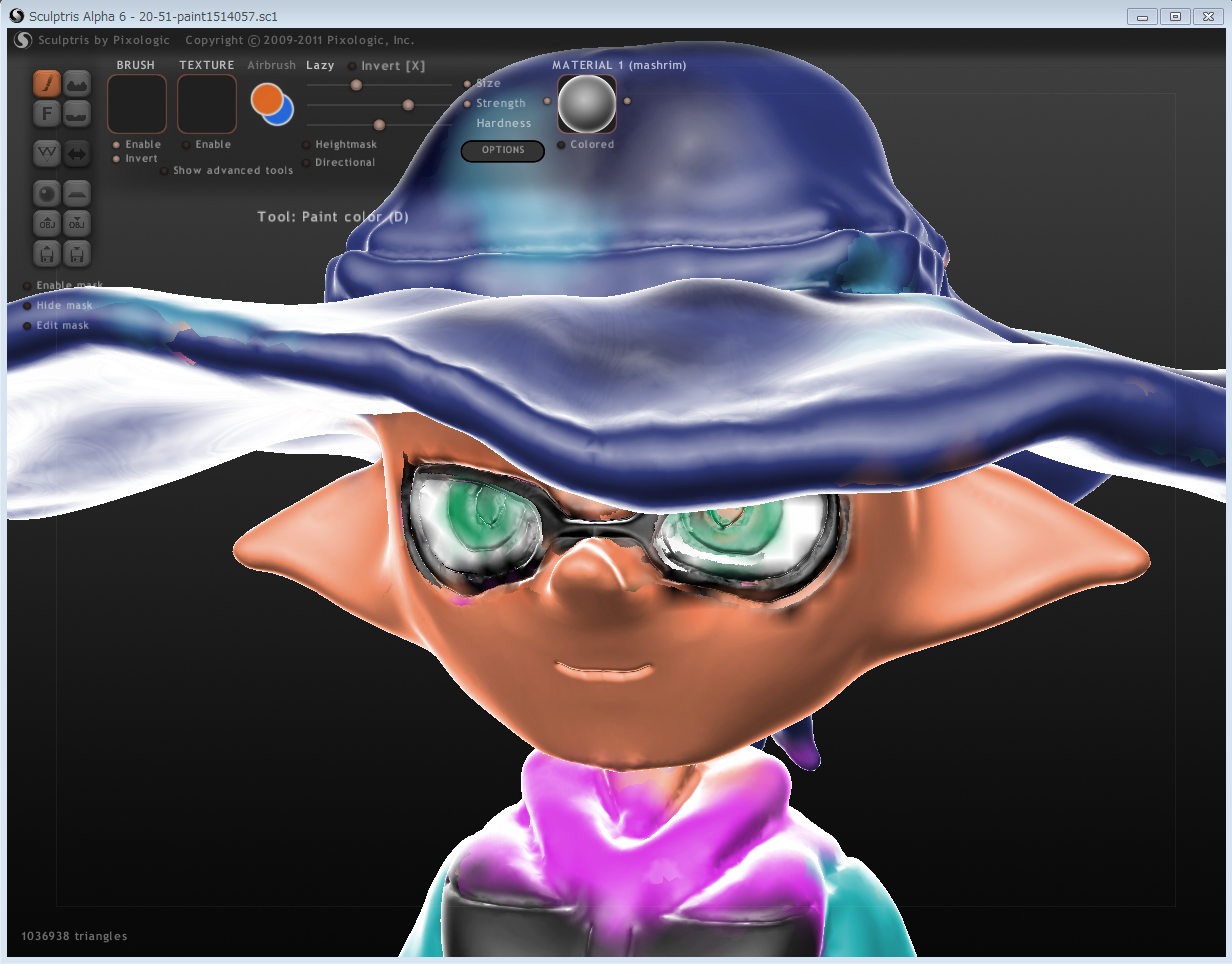The image size is (1232, 964).
Task: Click the floppy disk icon with up arrow
Action: pos(47,253)
